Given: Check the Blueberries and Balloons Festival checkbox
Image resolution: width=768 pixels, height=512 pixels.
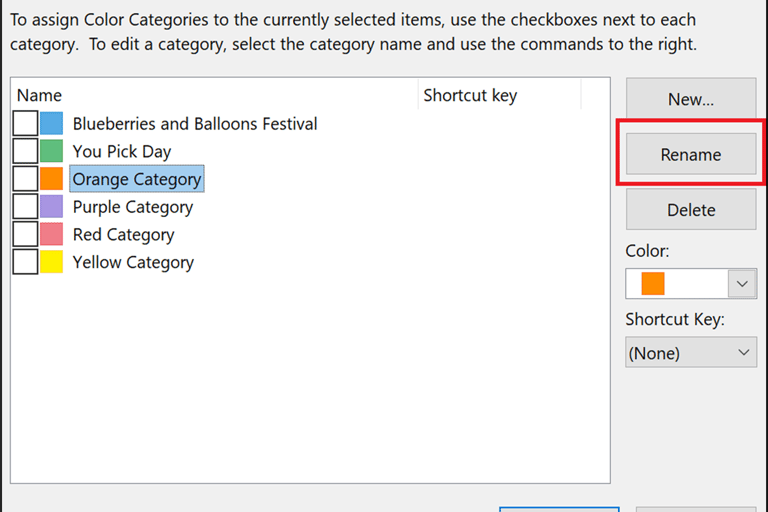Looking at the screenshot, I should click(x=26, y=124).
